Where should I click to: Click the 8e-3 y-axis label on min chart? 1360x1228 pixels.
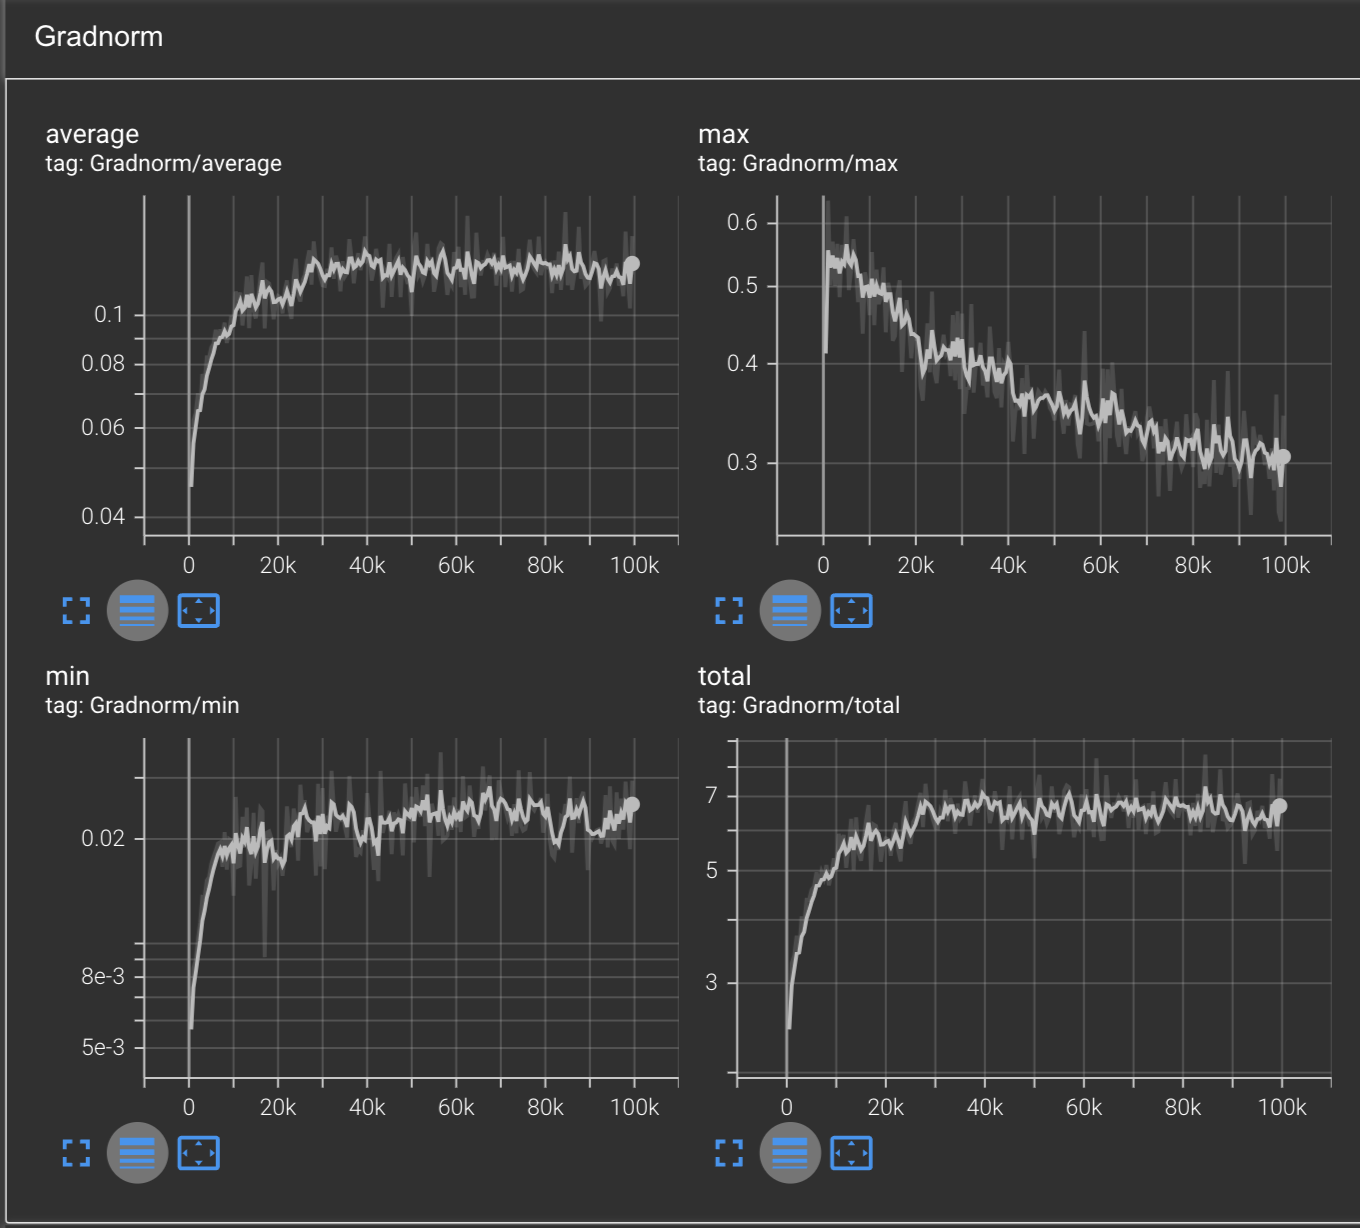coord(103,976)
